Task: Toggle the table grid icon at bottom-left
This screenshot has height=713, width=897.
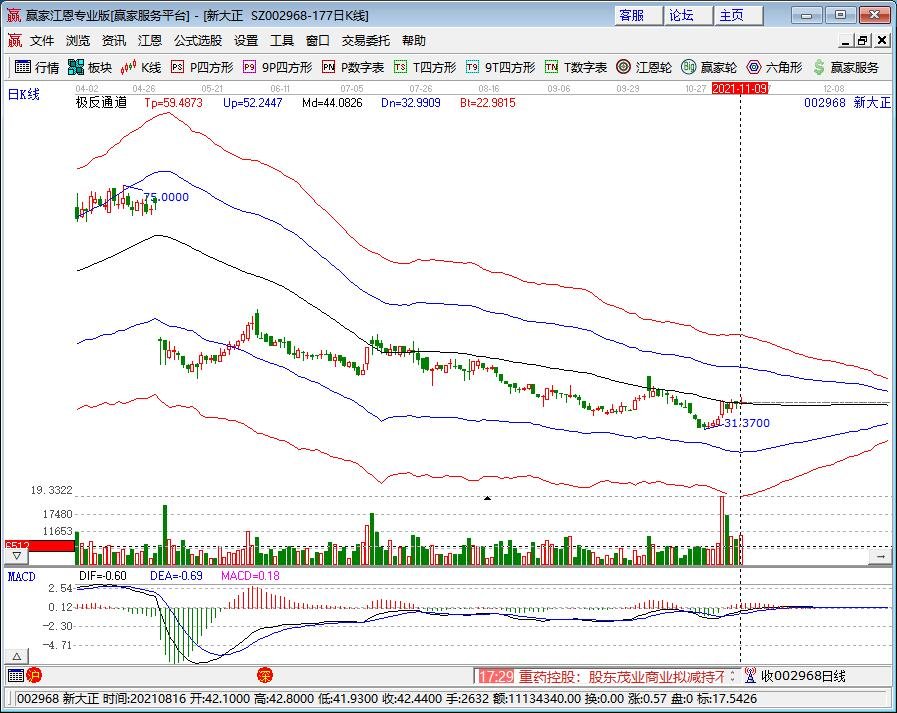Action: tap(14, 676)
